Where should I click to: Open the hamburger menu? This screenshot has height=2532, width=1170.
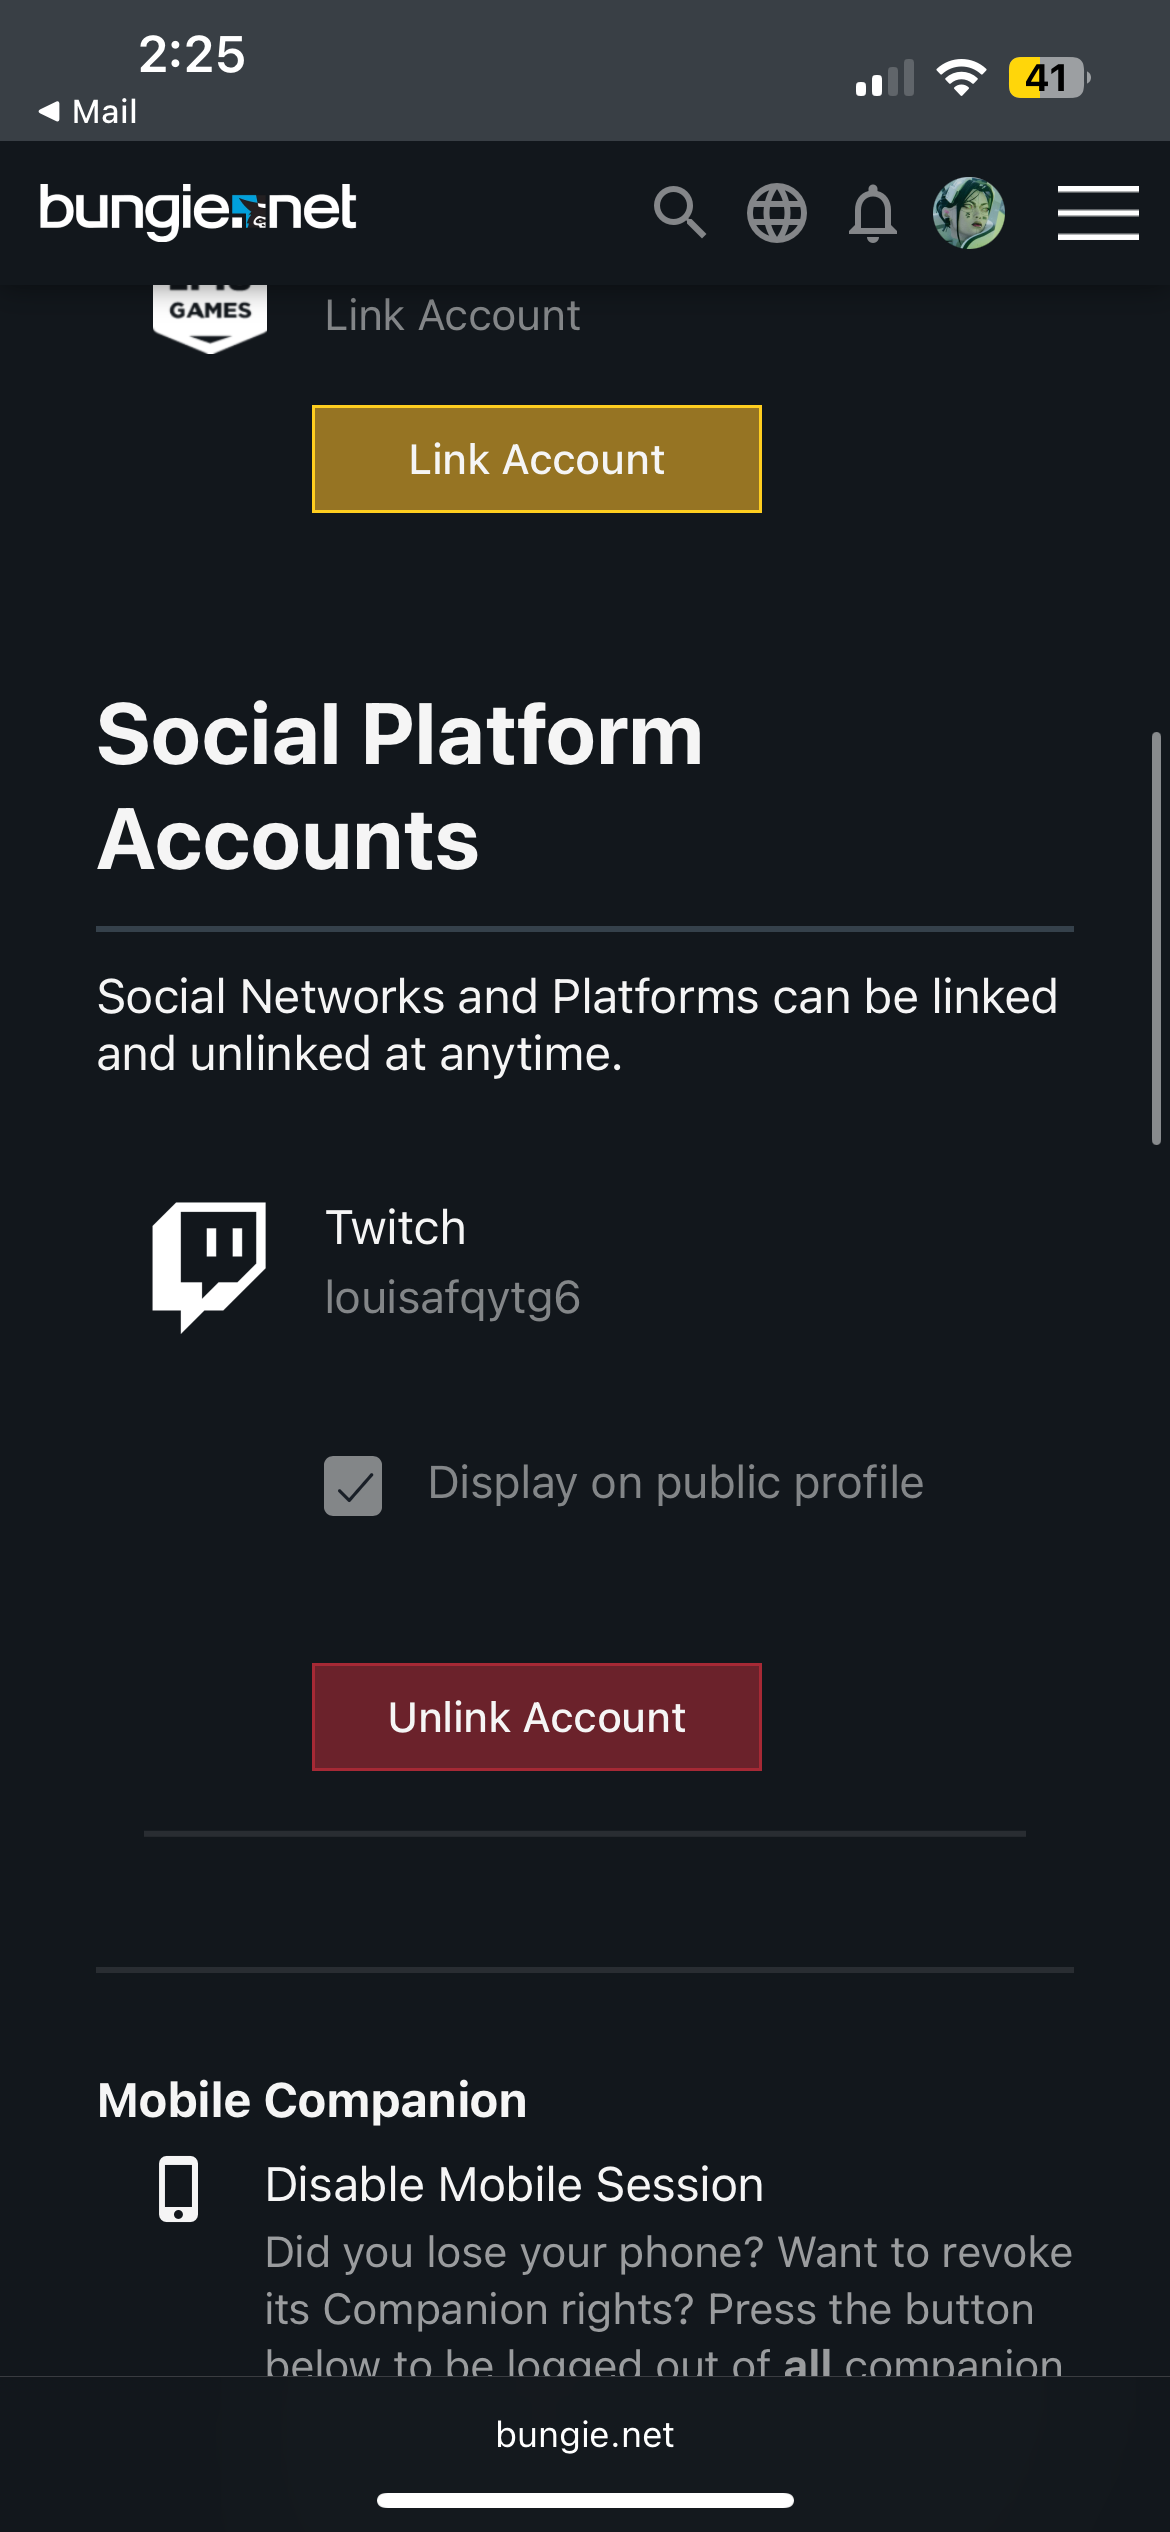pos(1098,213)
